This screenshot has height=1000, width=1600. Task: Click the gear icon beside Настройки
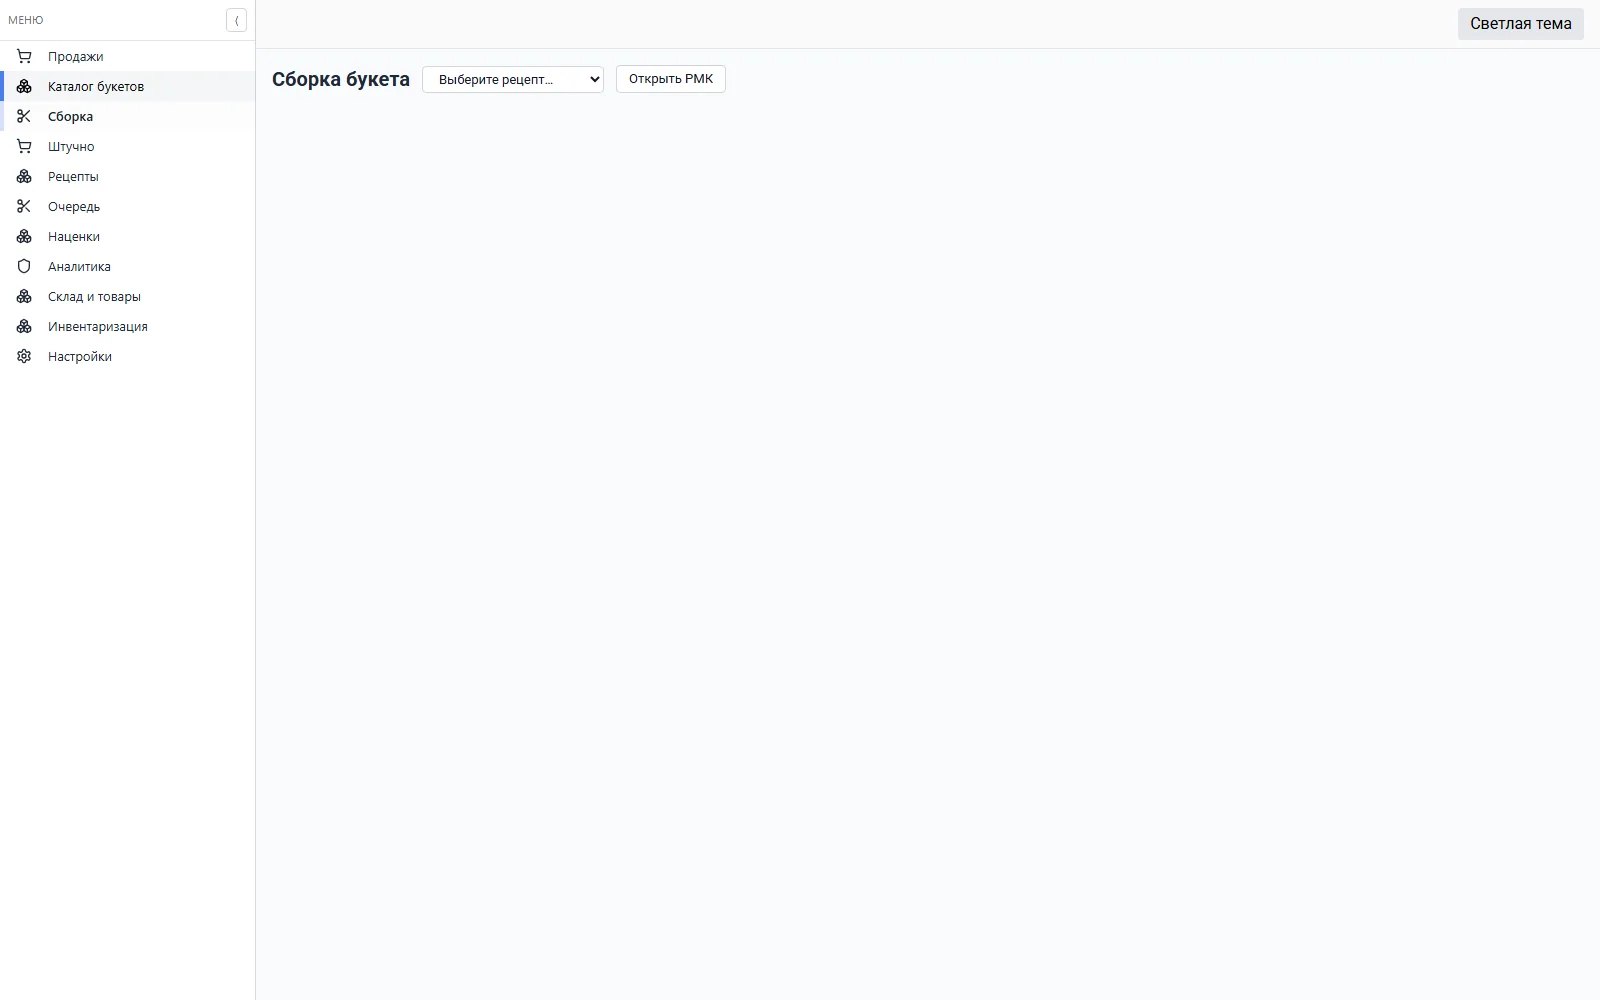pyautogui.click(x=24, y=356)
